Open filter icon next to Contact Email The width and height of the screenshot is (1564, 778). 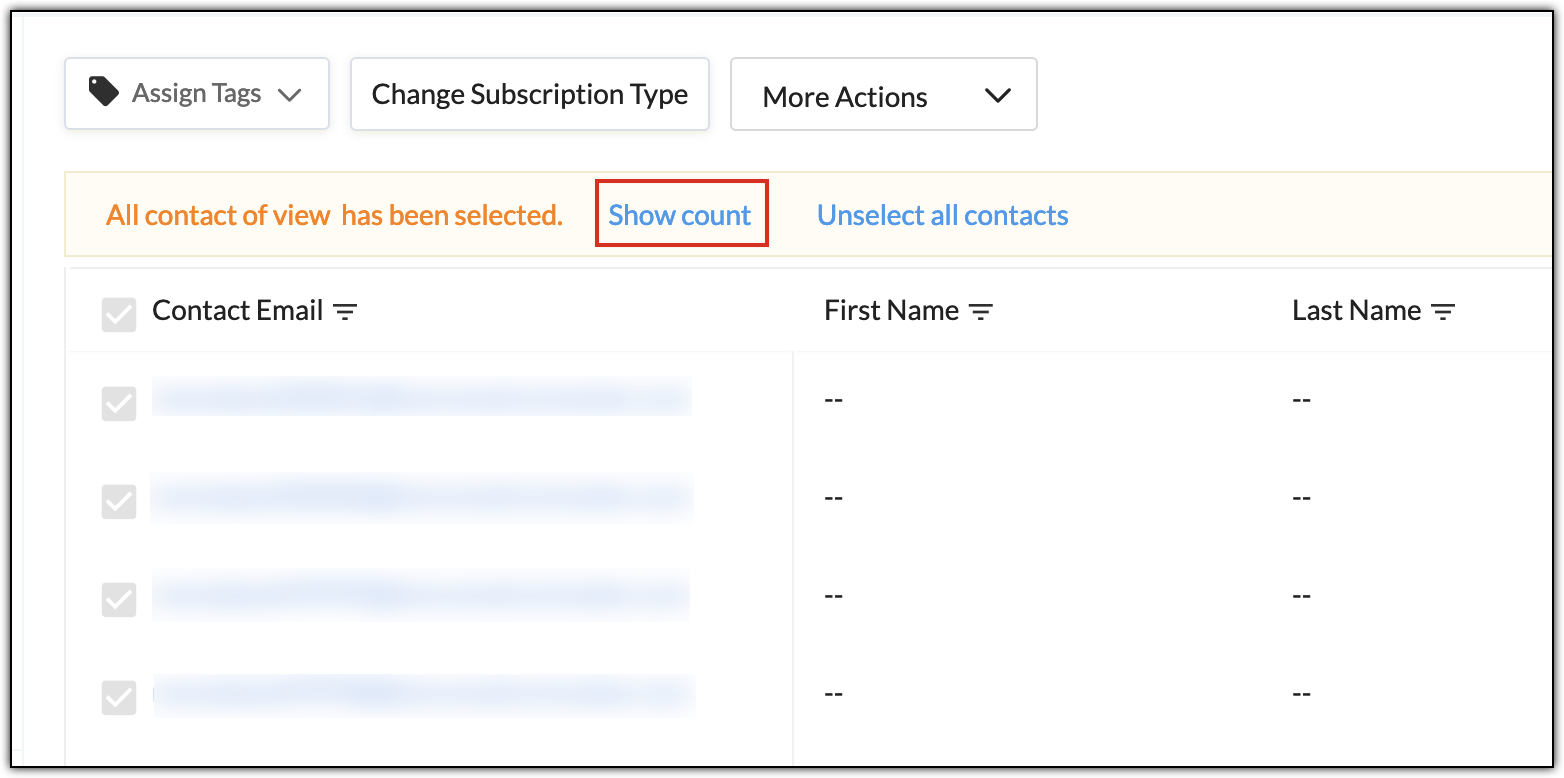345,312
